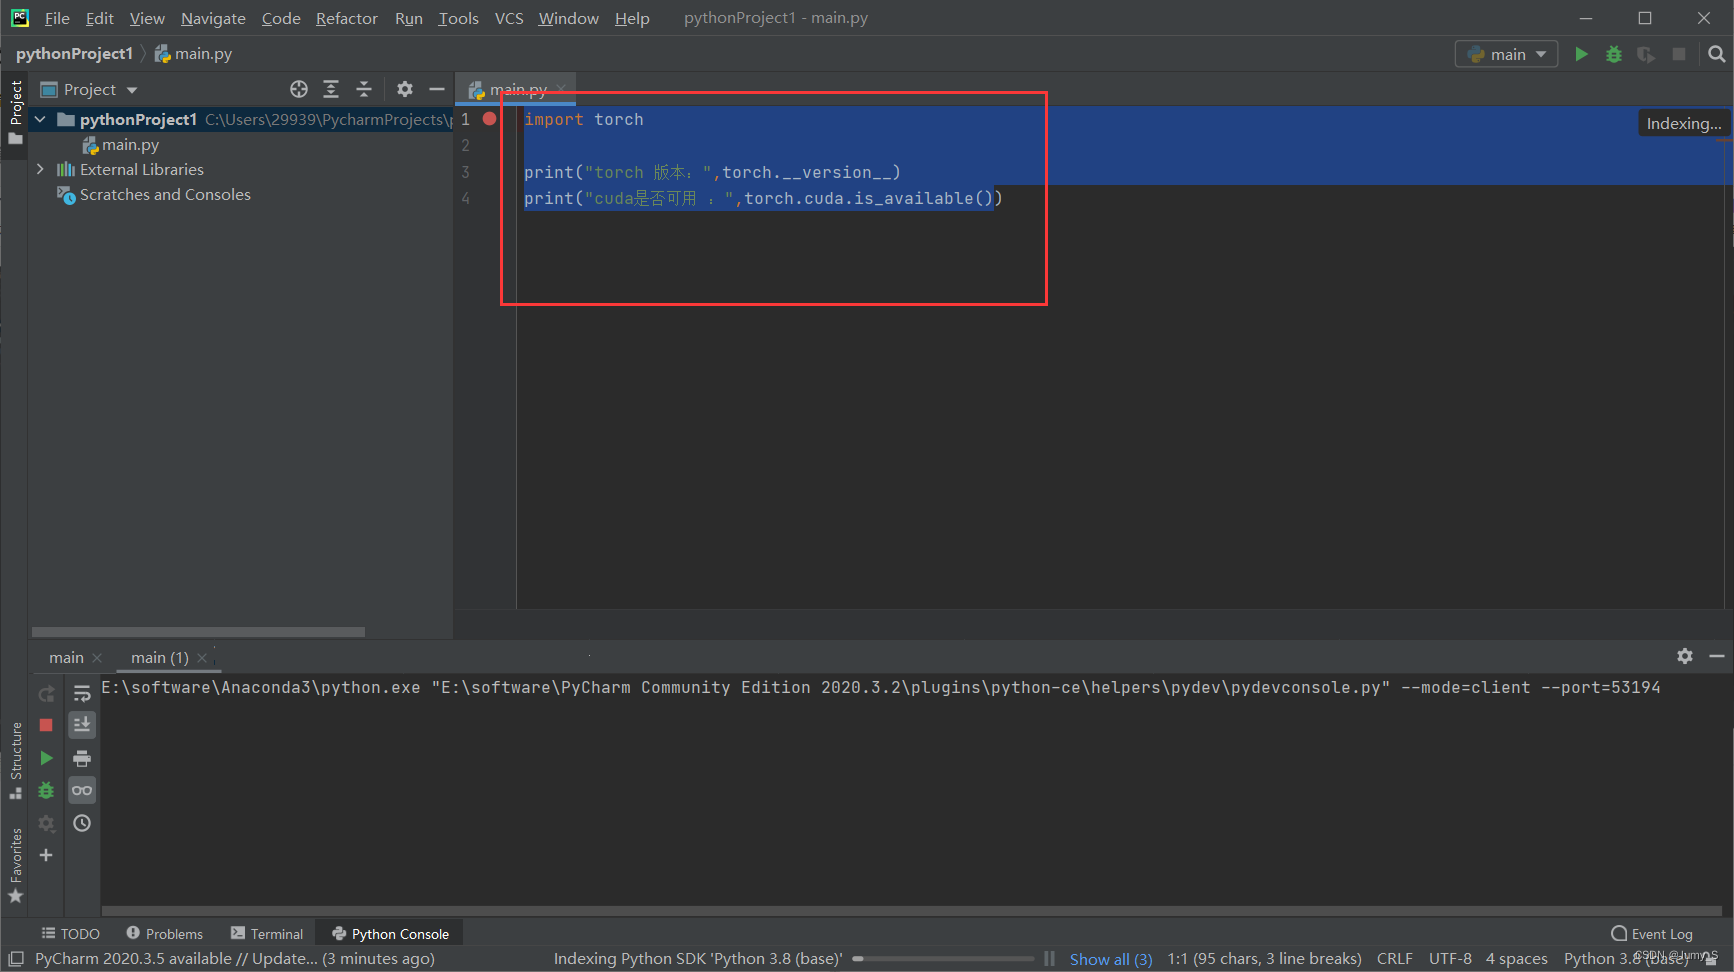The width and height of the screenshot is (1734, 972).
Task: Open the main run configuration dropdown
Action: pos(1506,54)
